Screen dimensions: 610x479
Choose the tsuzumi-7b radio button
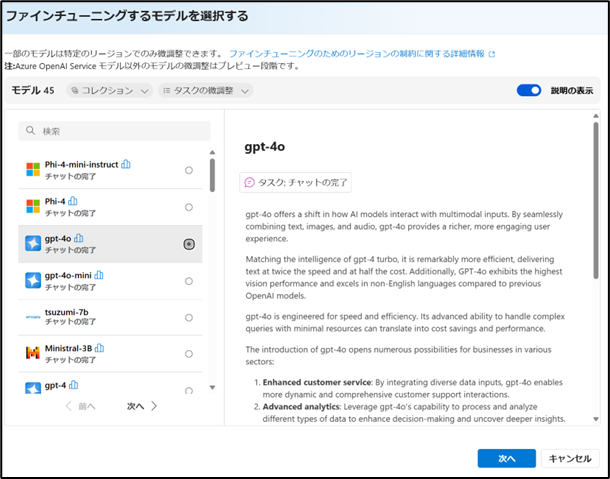click(x=189, y=318)
